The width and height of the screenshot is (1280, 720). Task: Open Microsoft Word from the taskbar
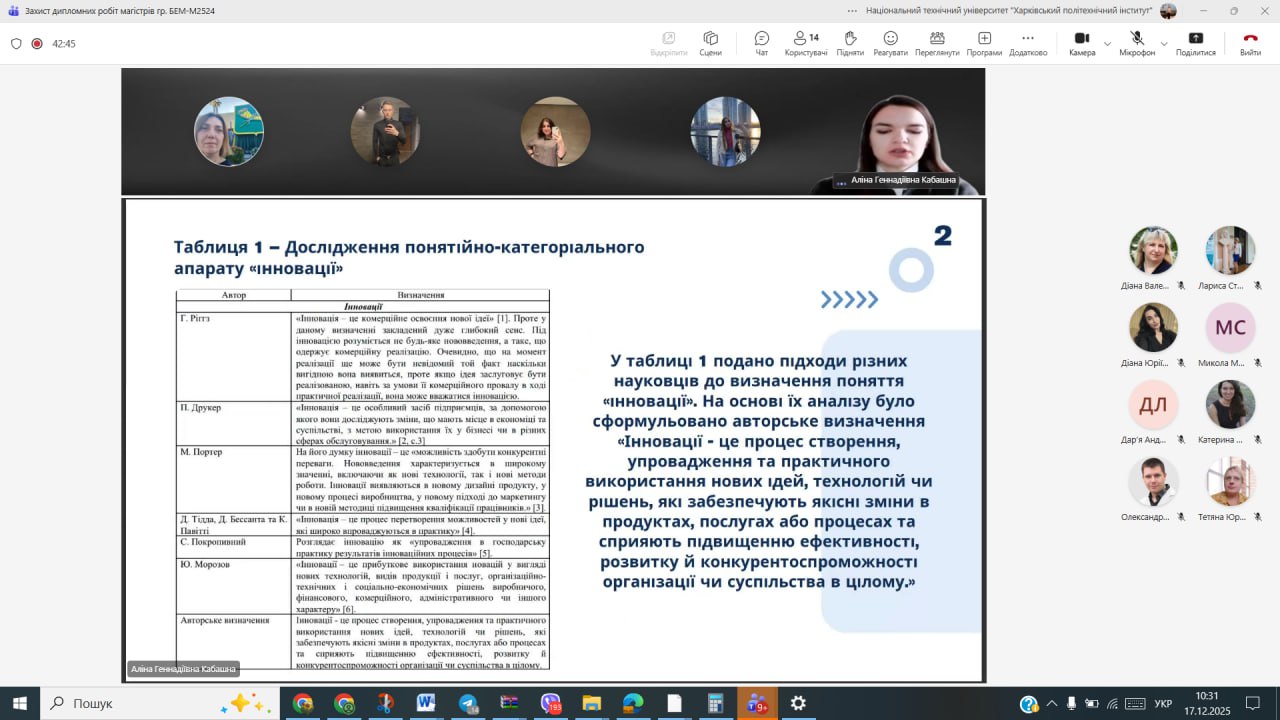426,703
